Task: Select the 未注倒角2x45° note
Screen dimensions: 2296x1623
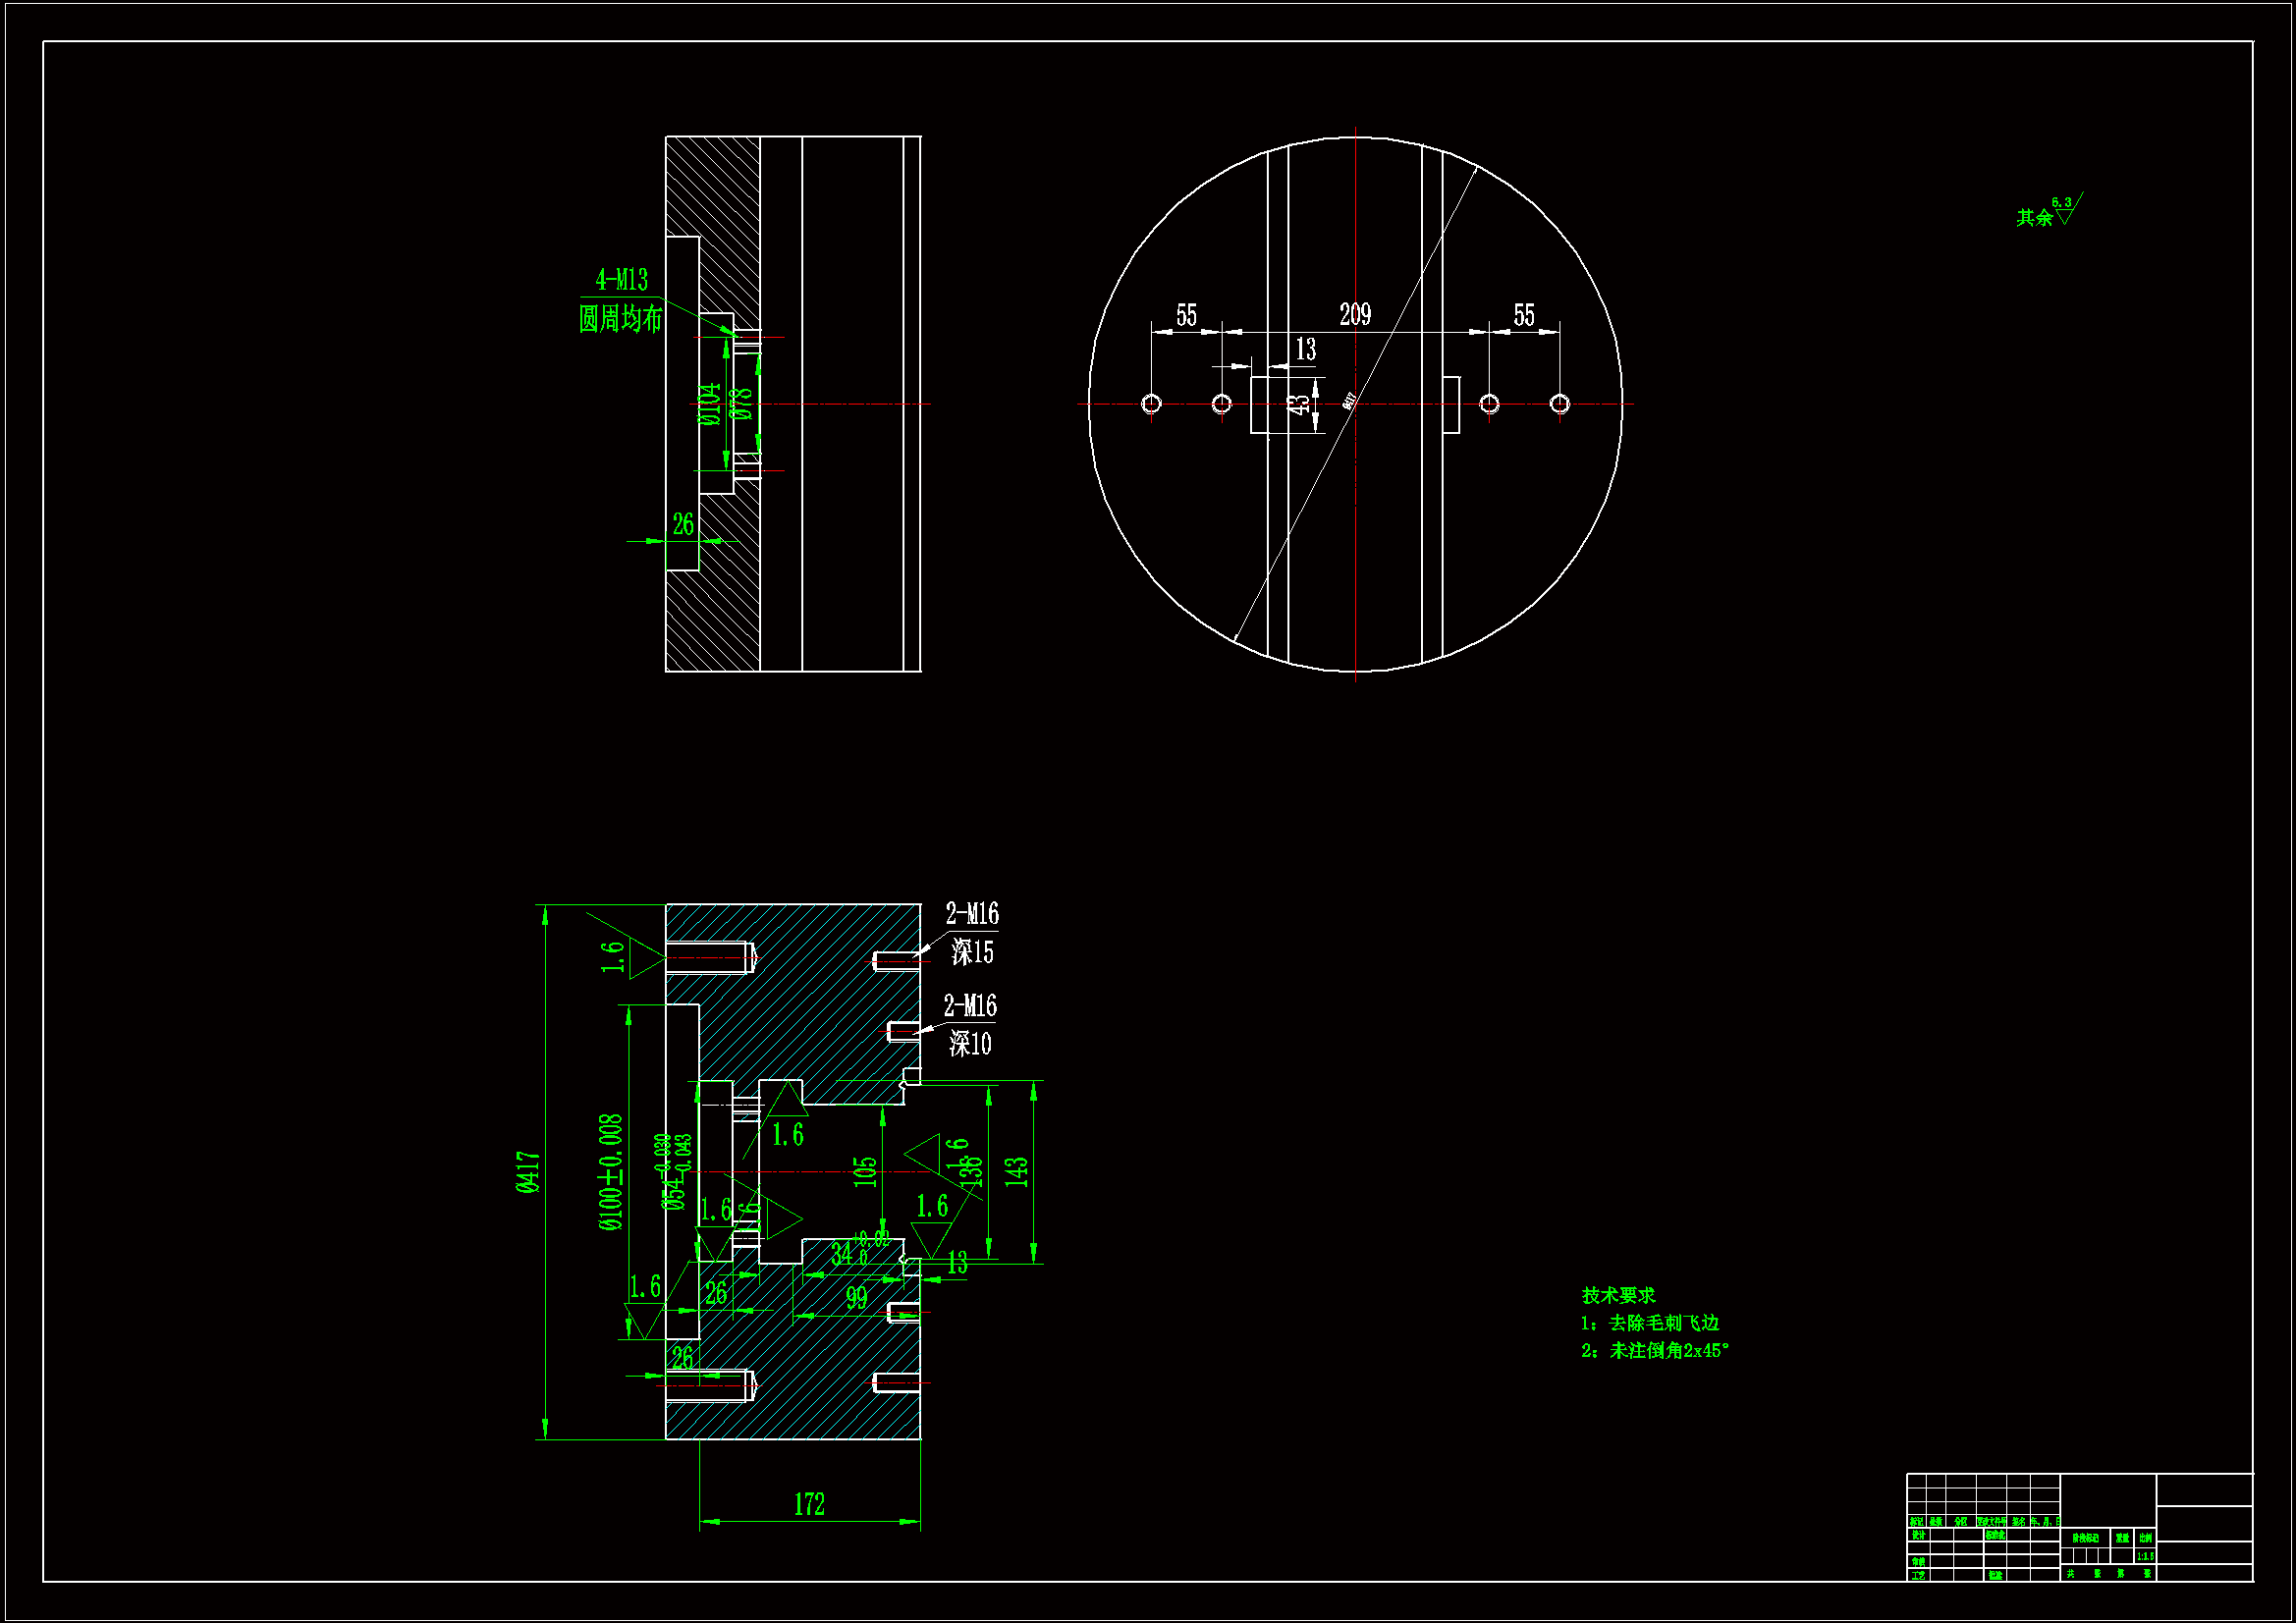Action: tap(1667, 1351)
